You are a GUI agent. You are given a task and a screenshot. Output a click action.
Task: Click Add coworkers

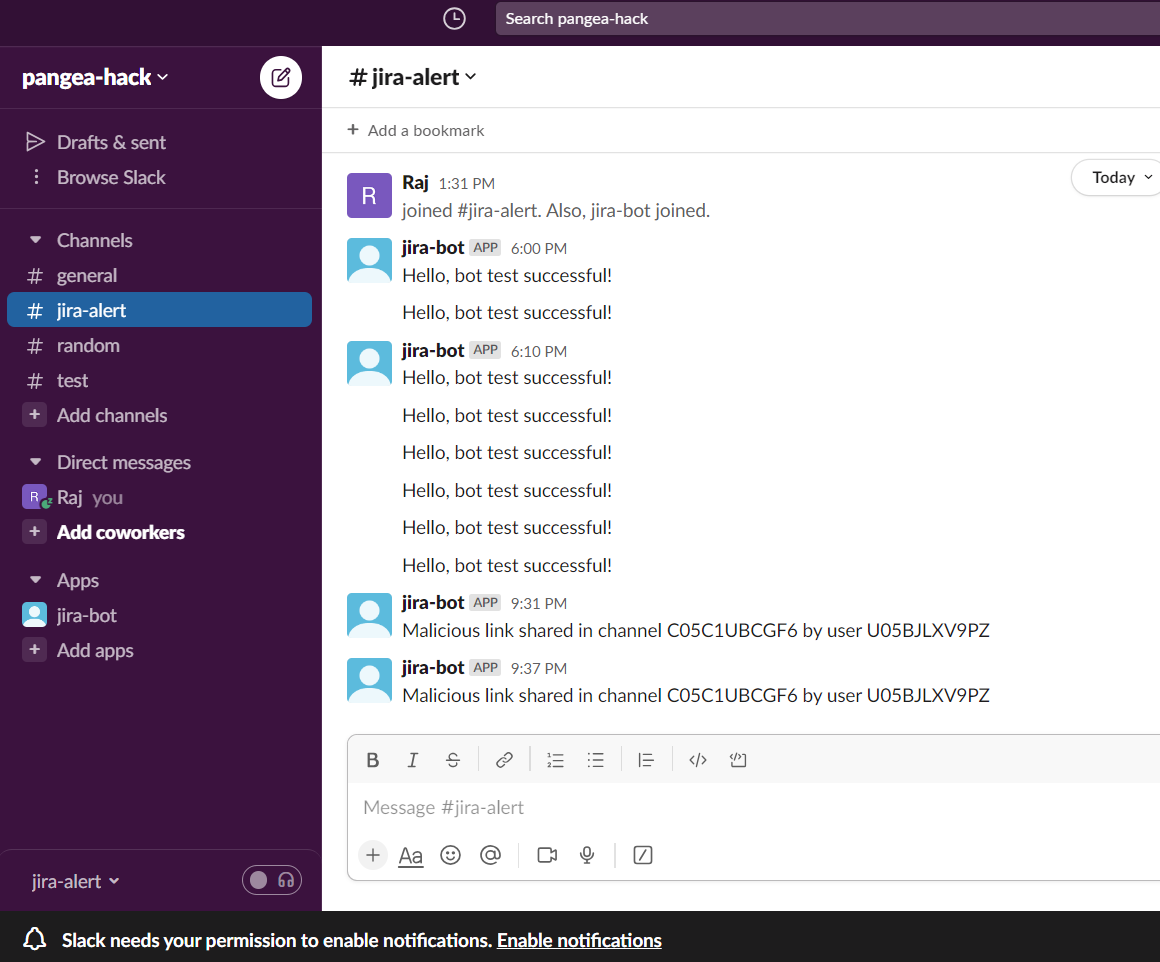click(x=121, y=532)
